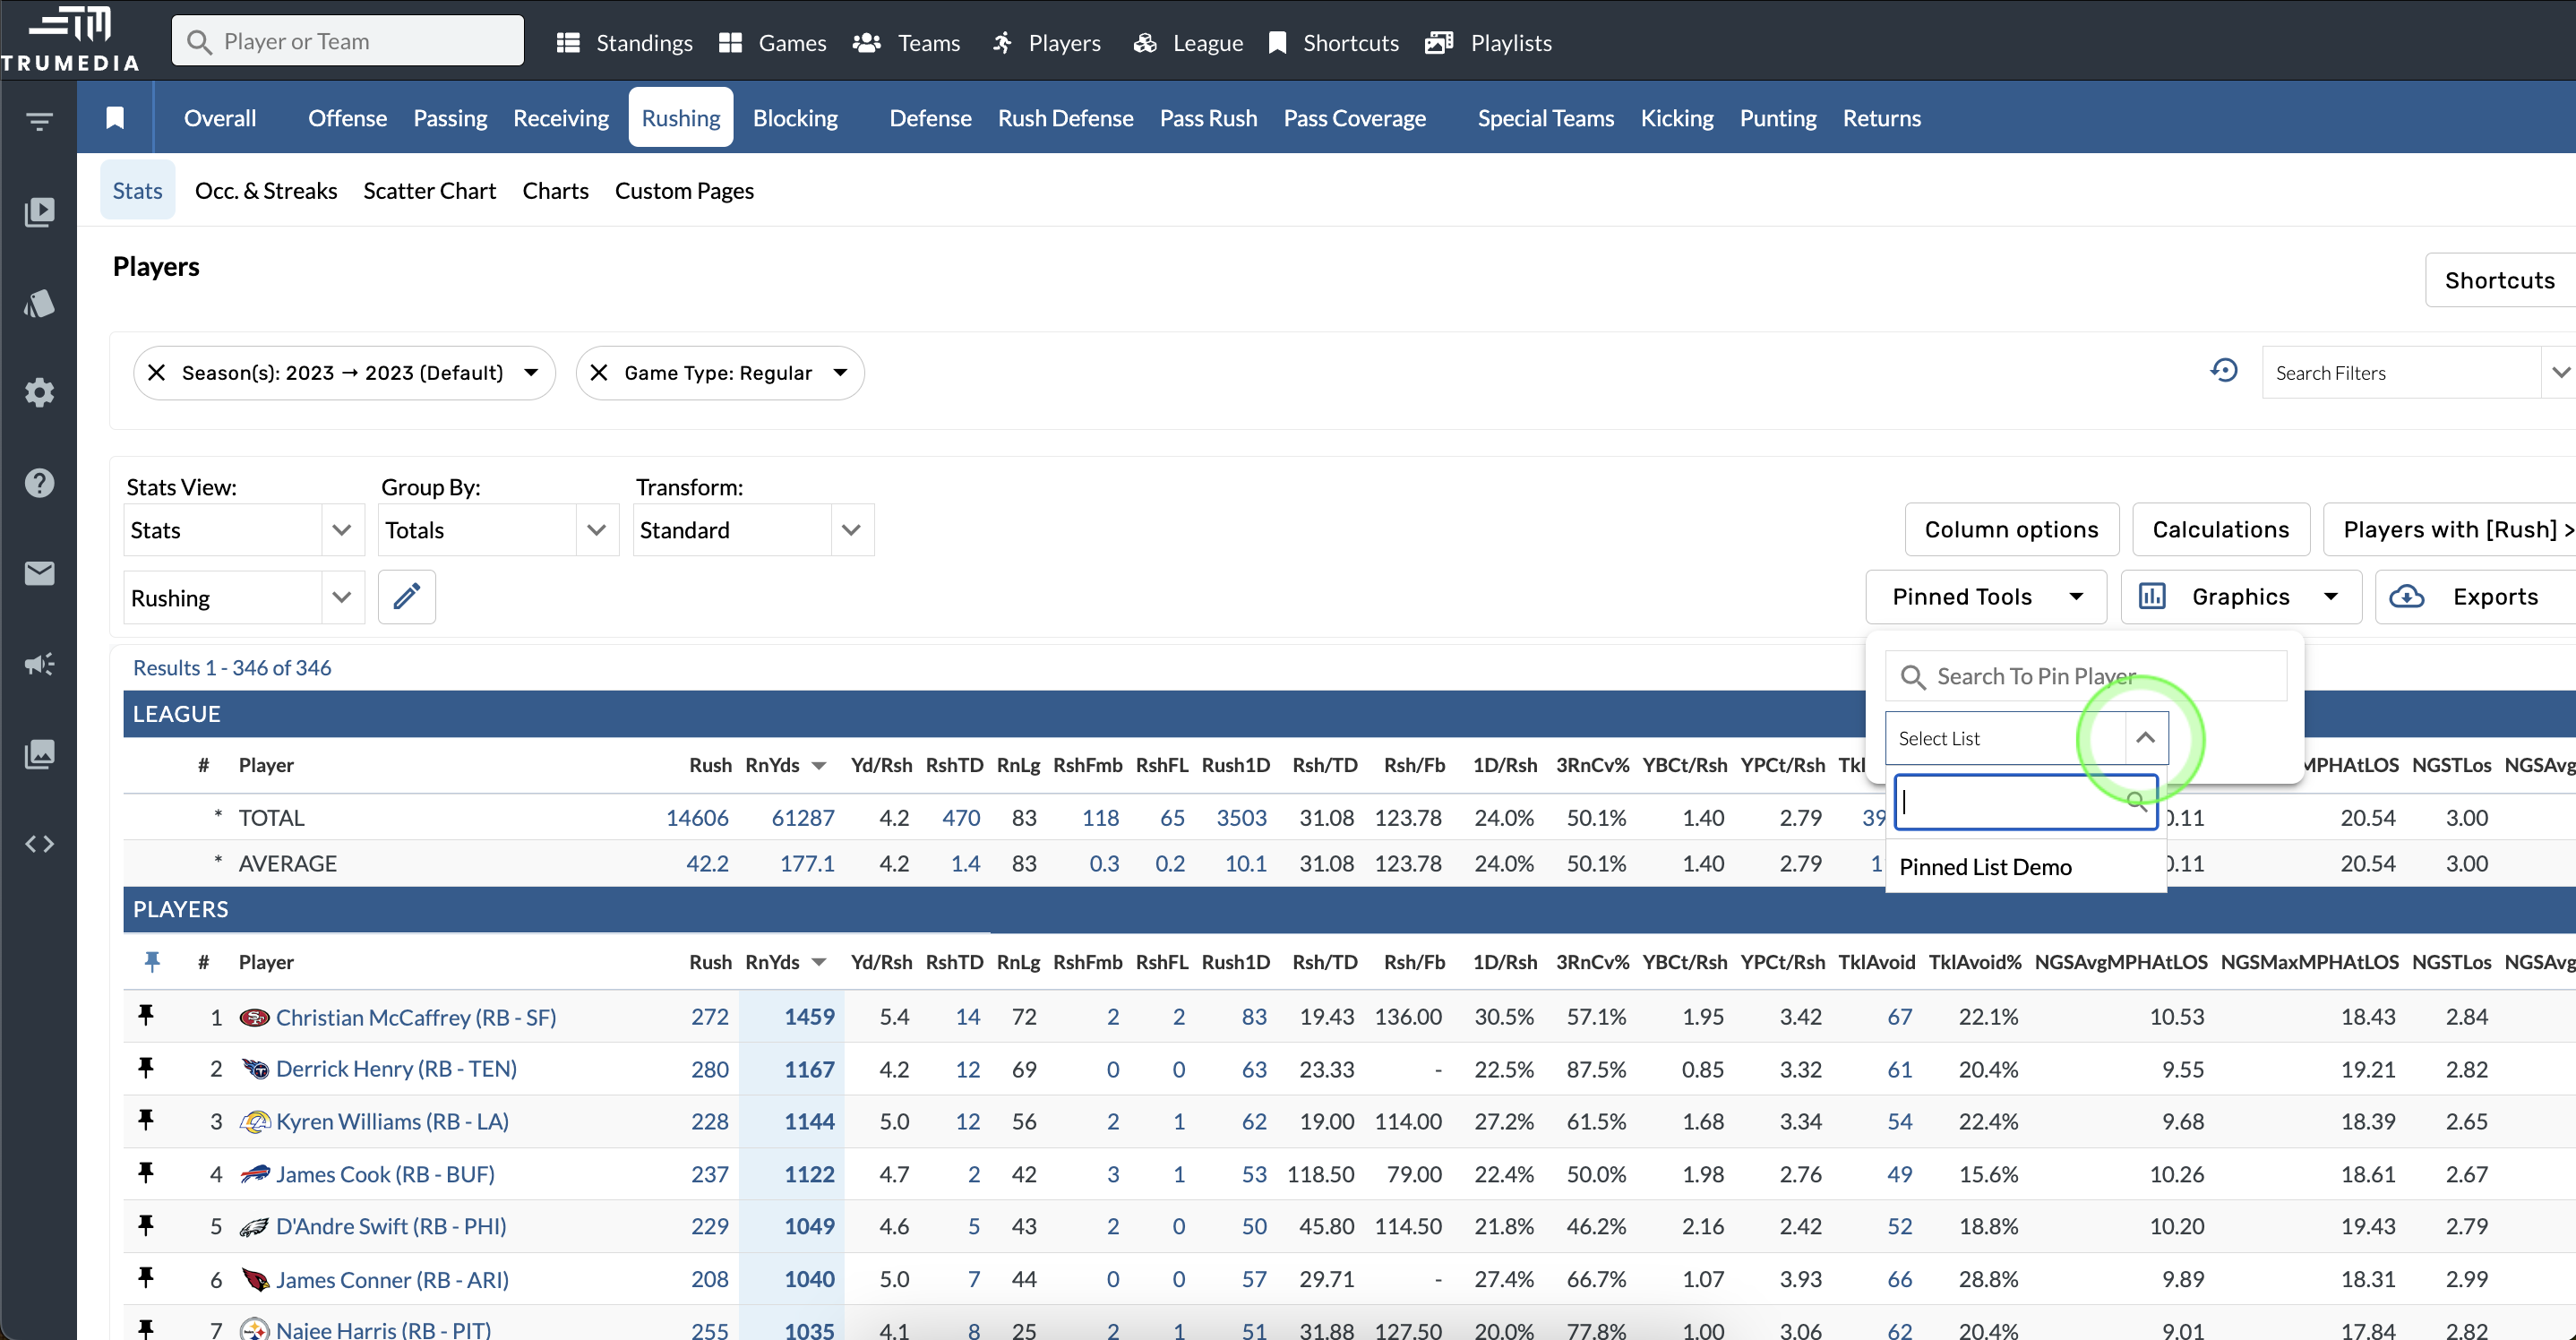2576x1340 pixels.
Task: Open the Scatter Chart tab
Action: click(x=429, y=190)
